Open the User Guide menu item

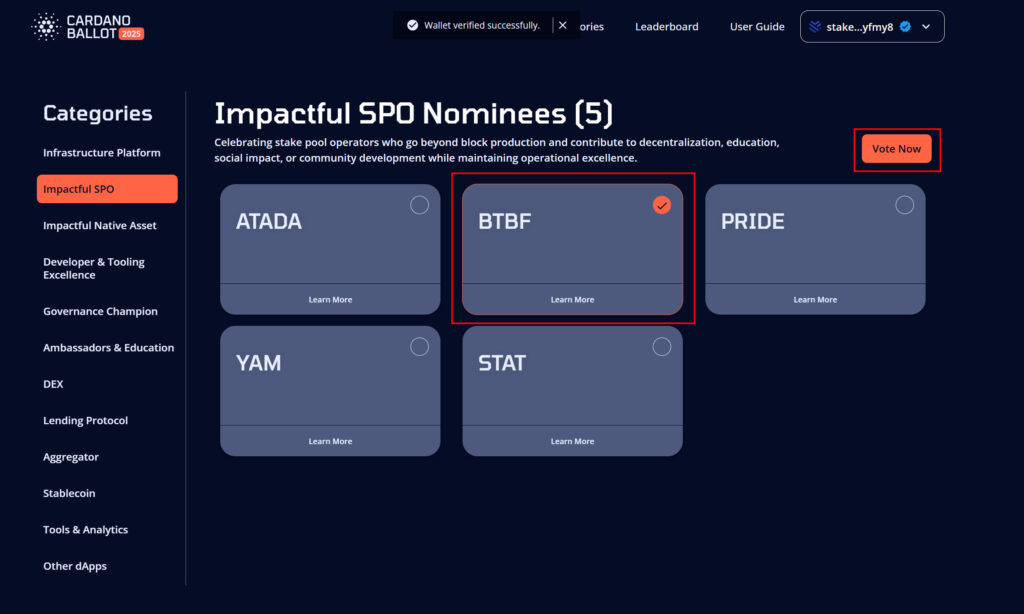[757, 27]
